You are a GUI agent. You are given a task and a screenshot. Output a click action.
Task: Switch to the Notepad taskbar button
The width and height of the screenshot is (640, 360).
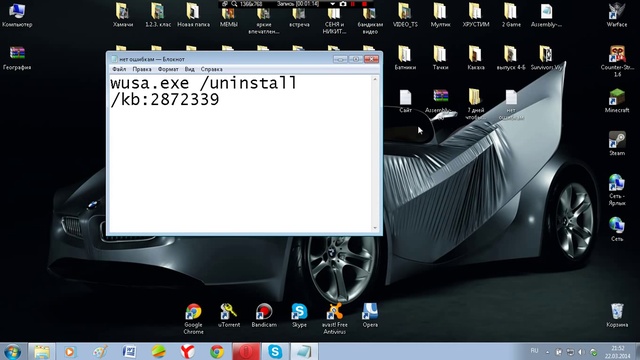[304, 351]
